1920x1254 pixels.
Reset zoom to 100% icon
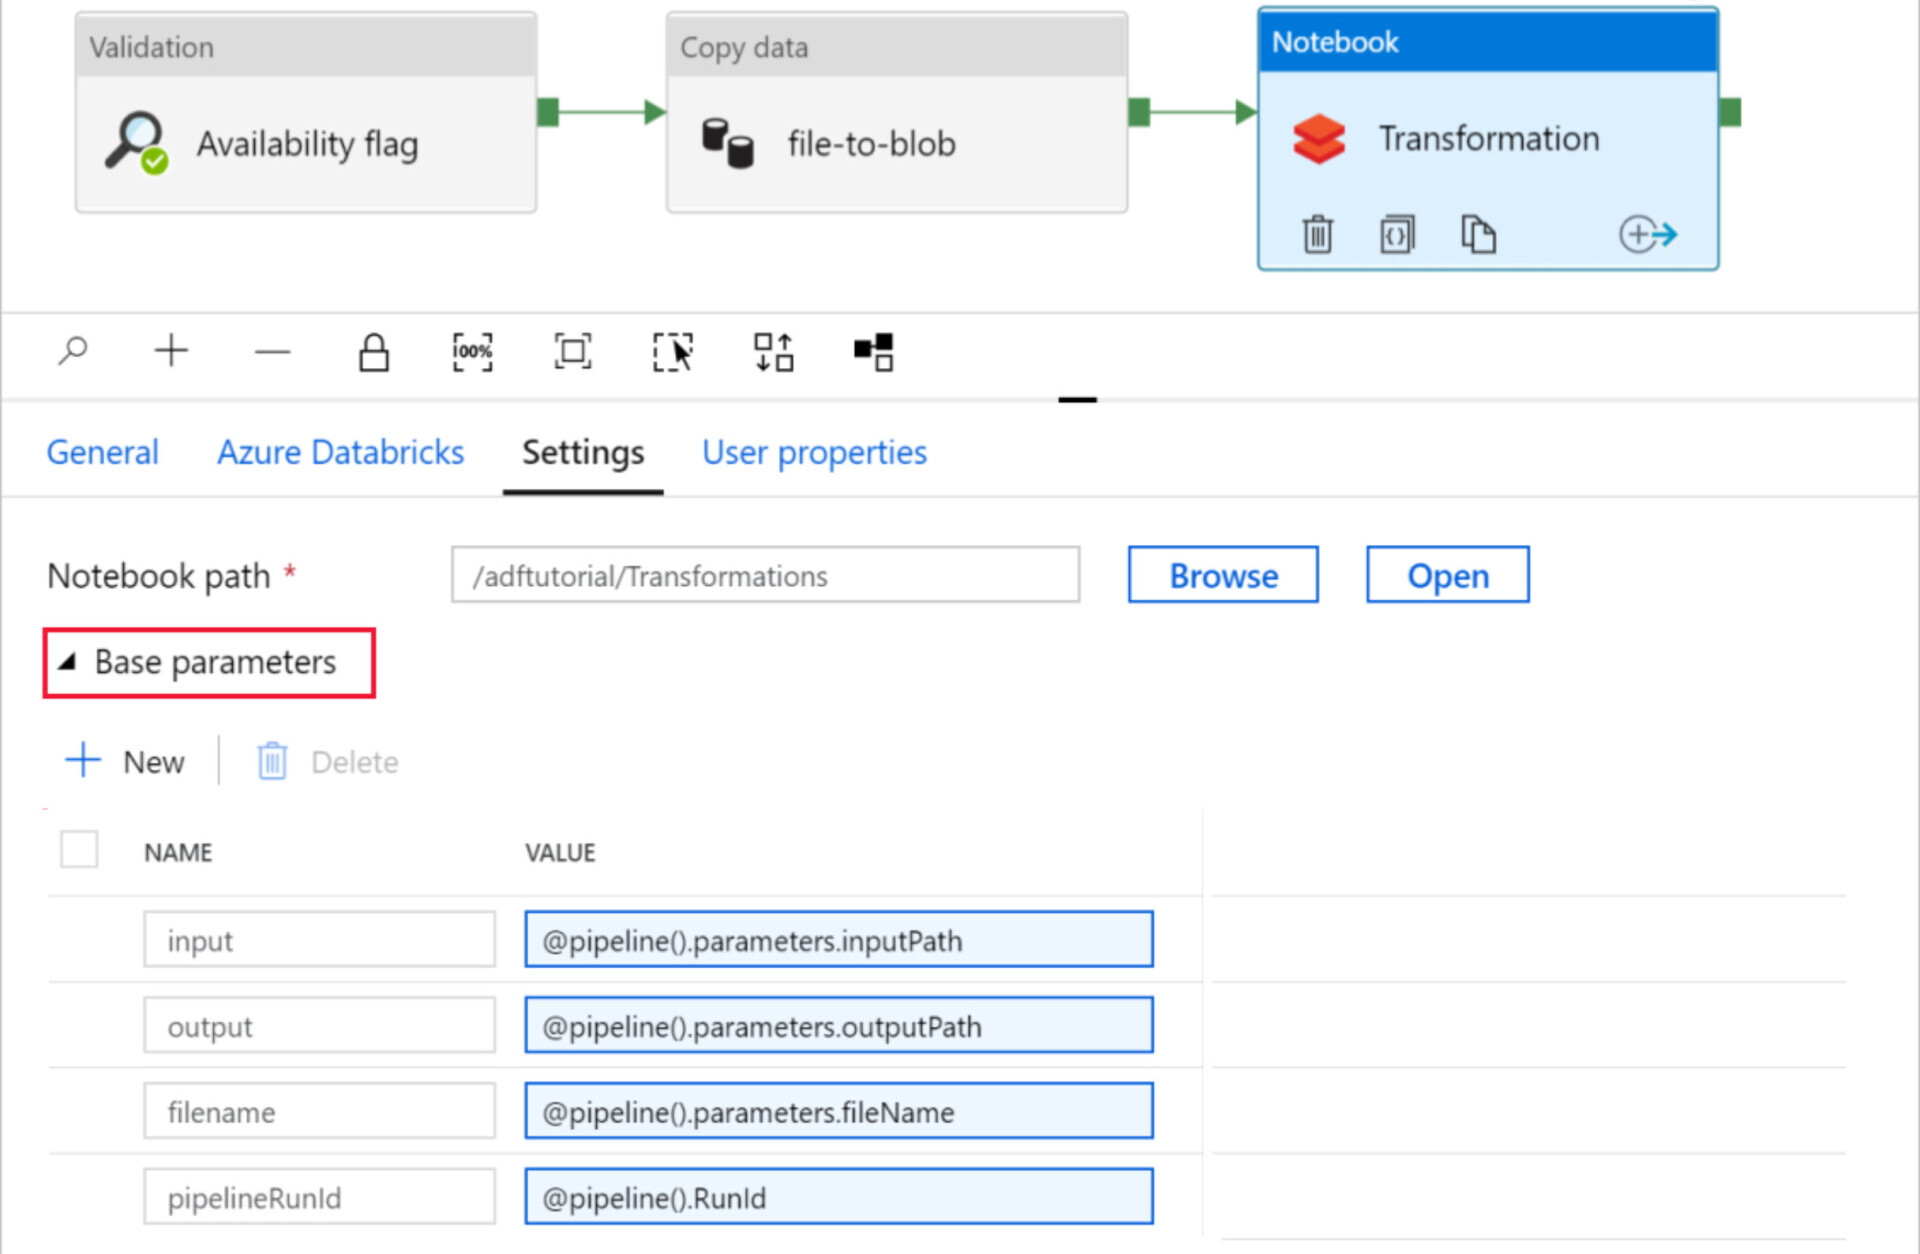[472, 352]
